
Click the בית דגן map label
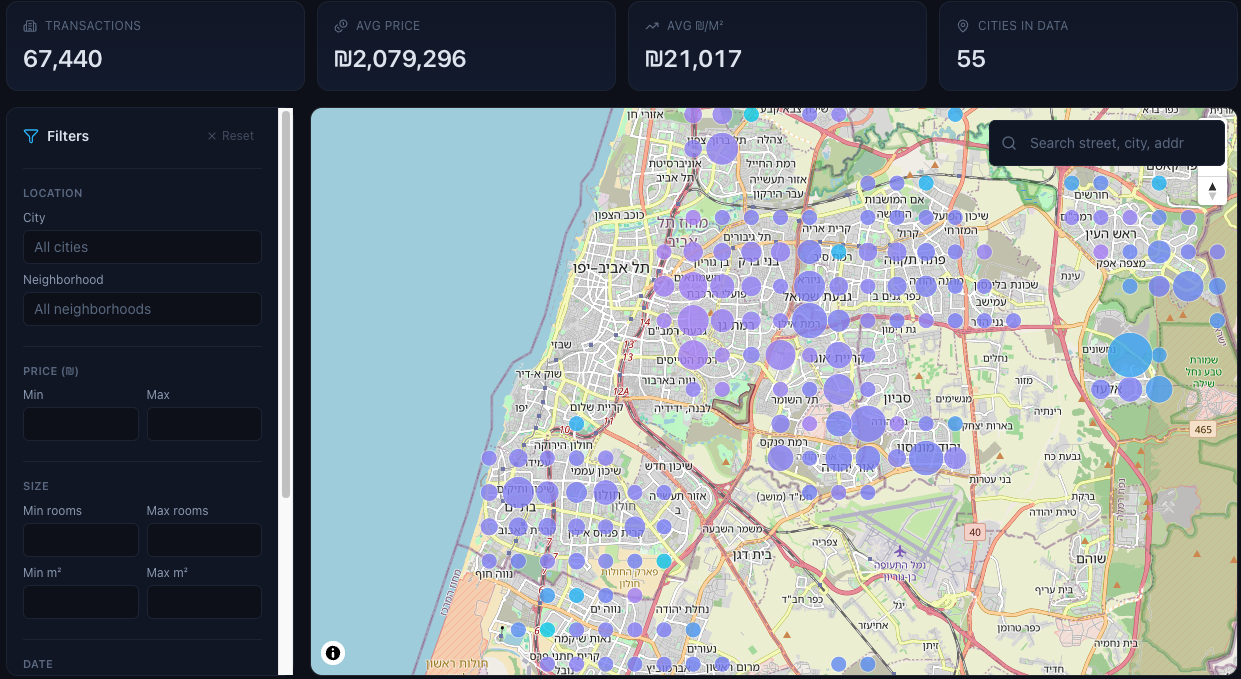(752, 552)
